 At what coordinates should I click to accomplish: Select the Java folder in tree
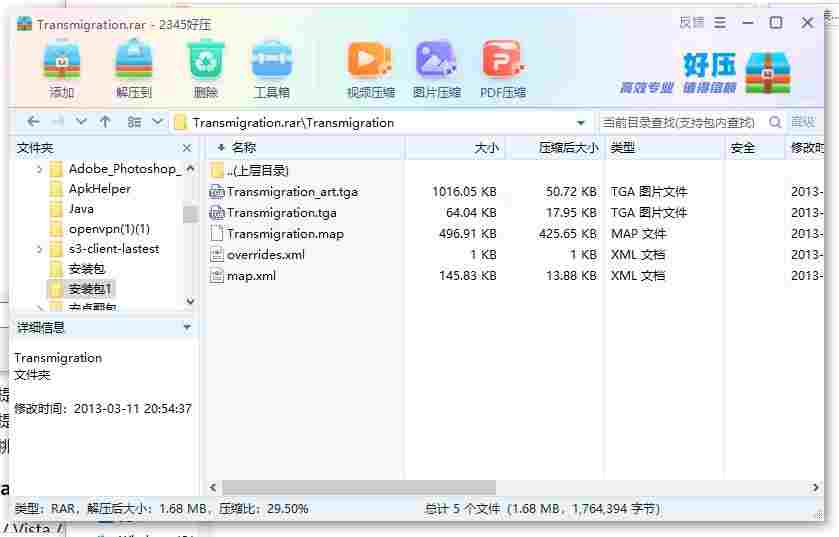pyautogui.click(x=81, y=209)
